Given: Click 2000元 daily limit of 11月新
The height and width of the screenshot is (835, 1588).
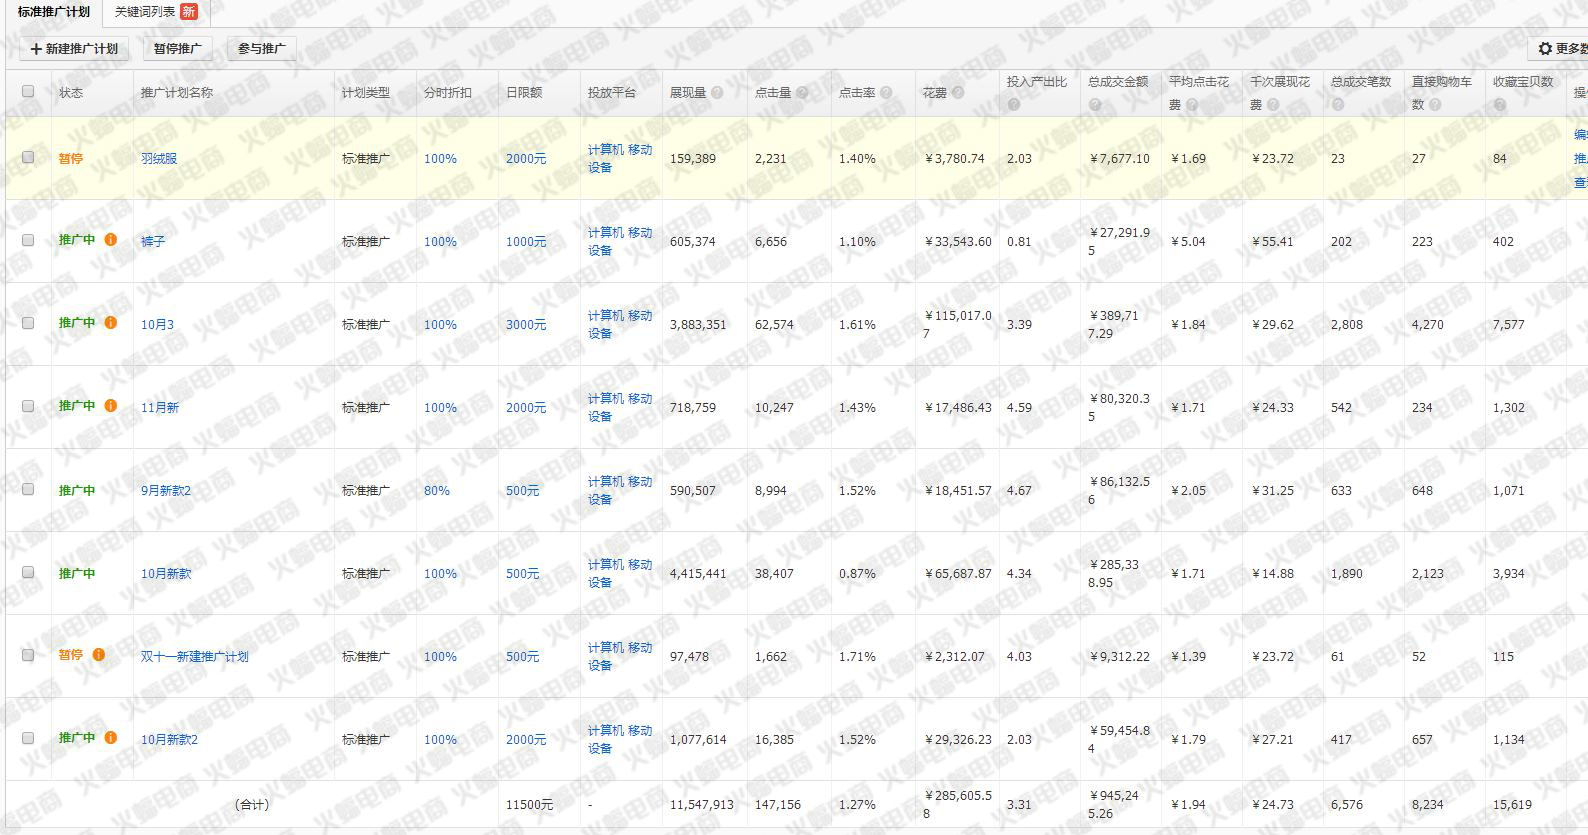Looking at the screenshot, I should (x=526, y=408).
